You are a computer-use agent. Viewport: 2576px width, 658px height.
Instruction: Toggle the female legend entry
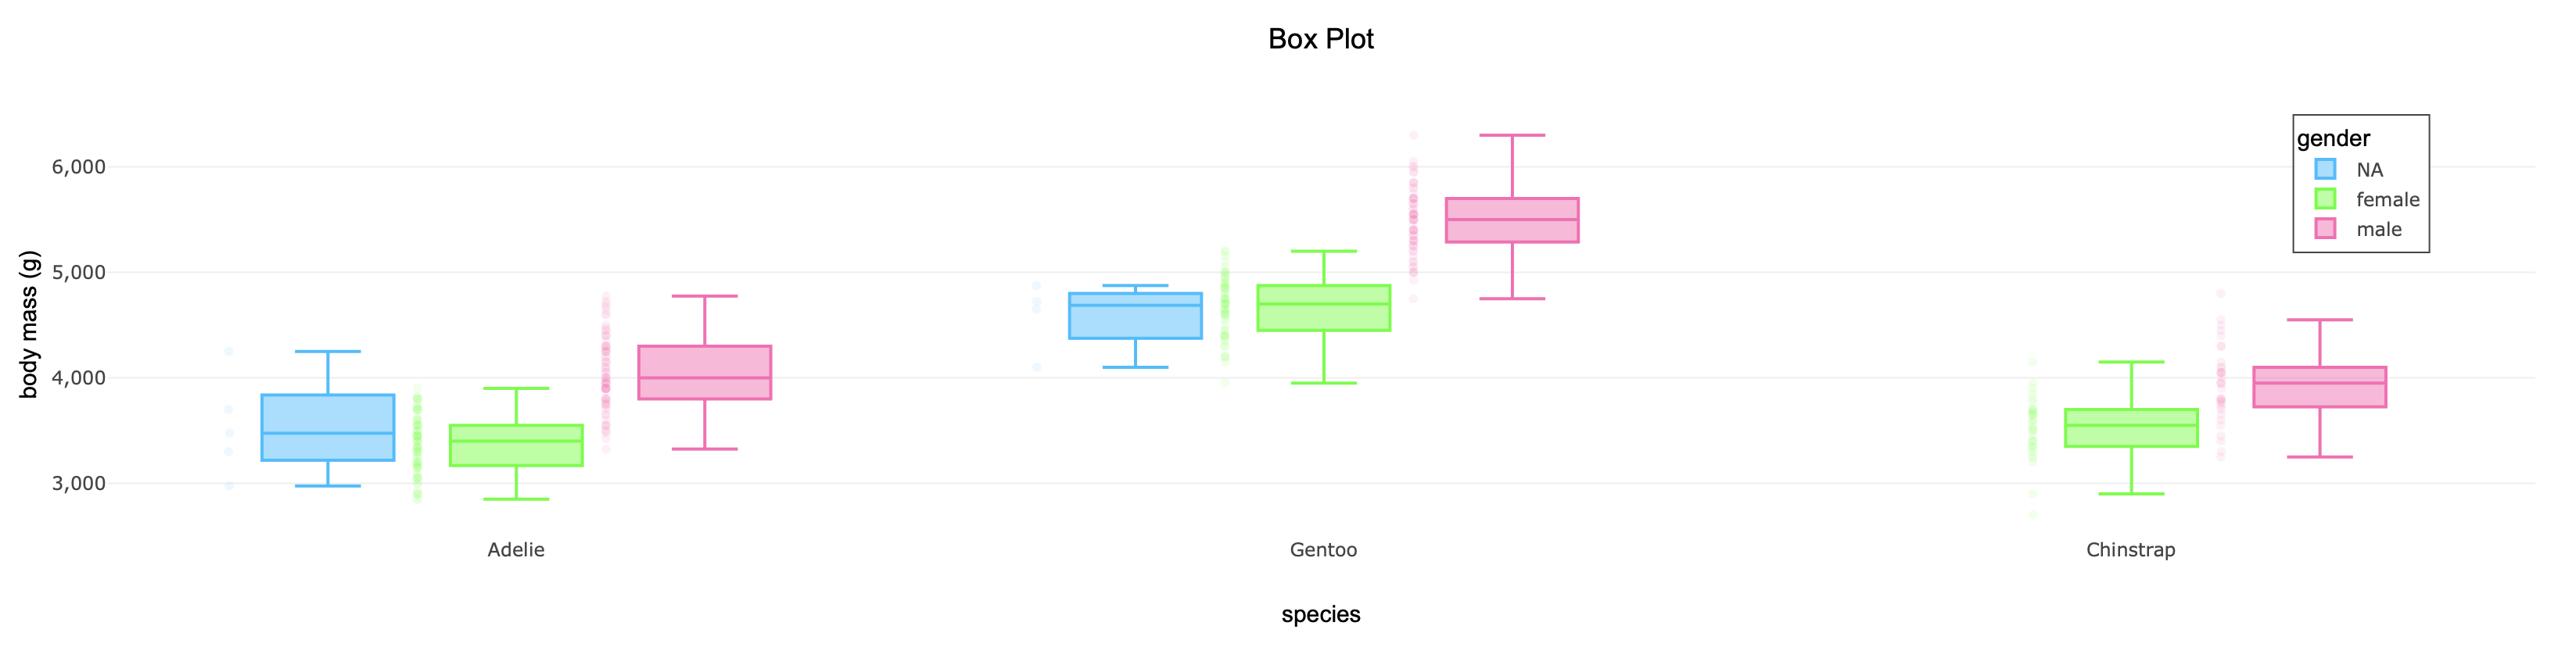click(x=2387, y=200)
